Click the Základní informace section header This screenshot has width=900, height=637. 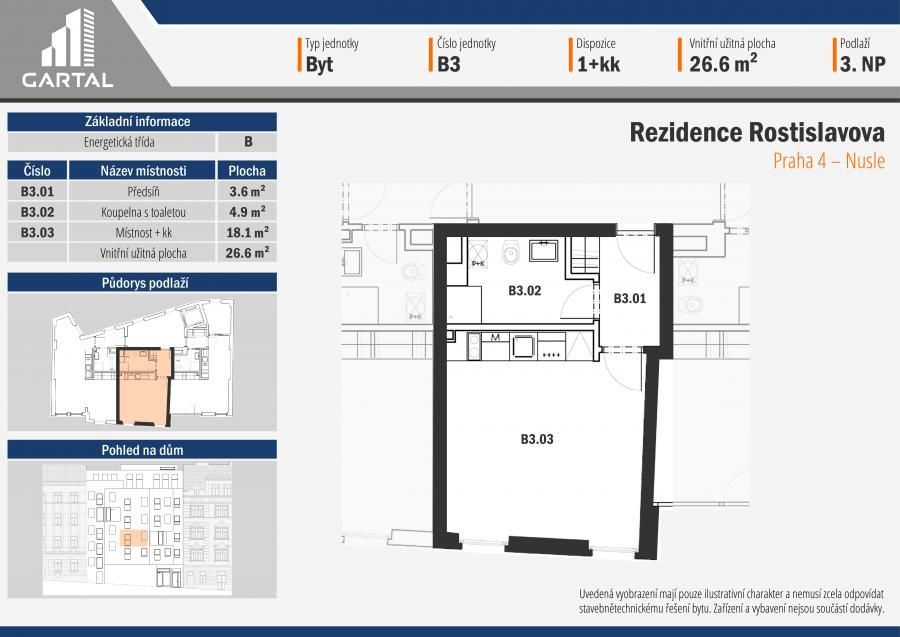(141, 121)
